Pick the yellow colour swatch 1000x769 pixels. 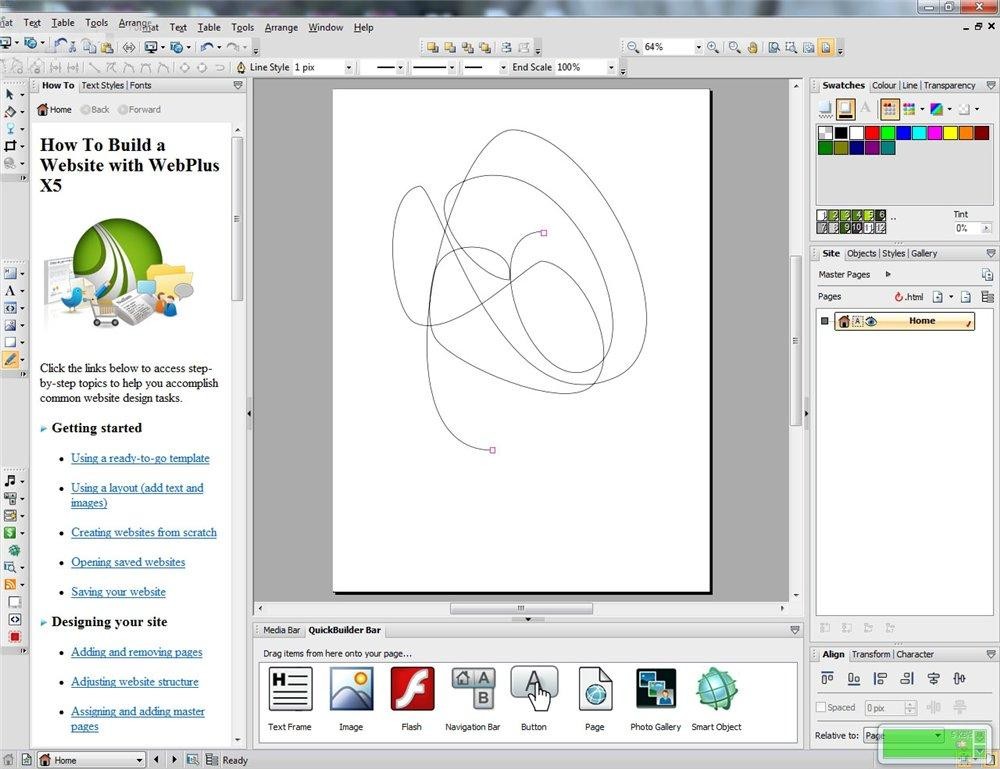coord(950,133)
